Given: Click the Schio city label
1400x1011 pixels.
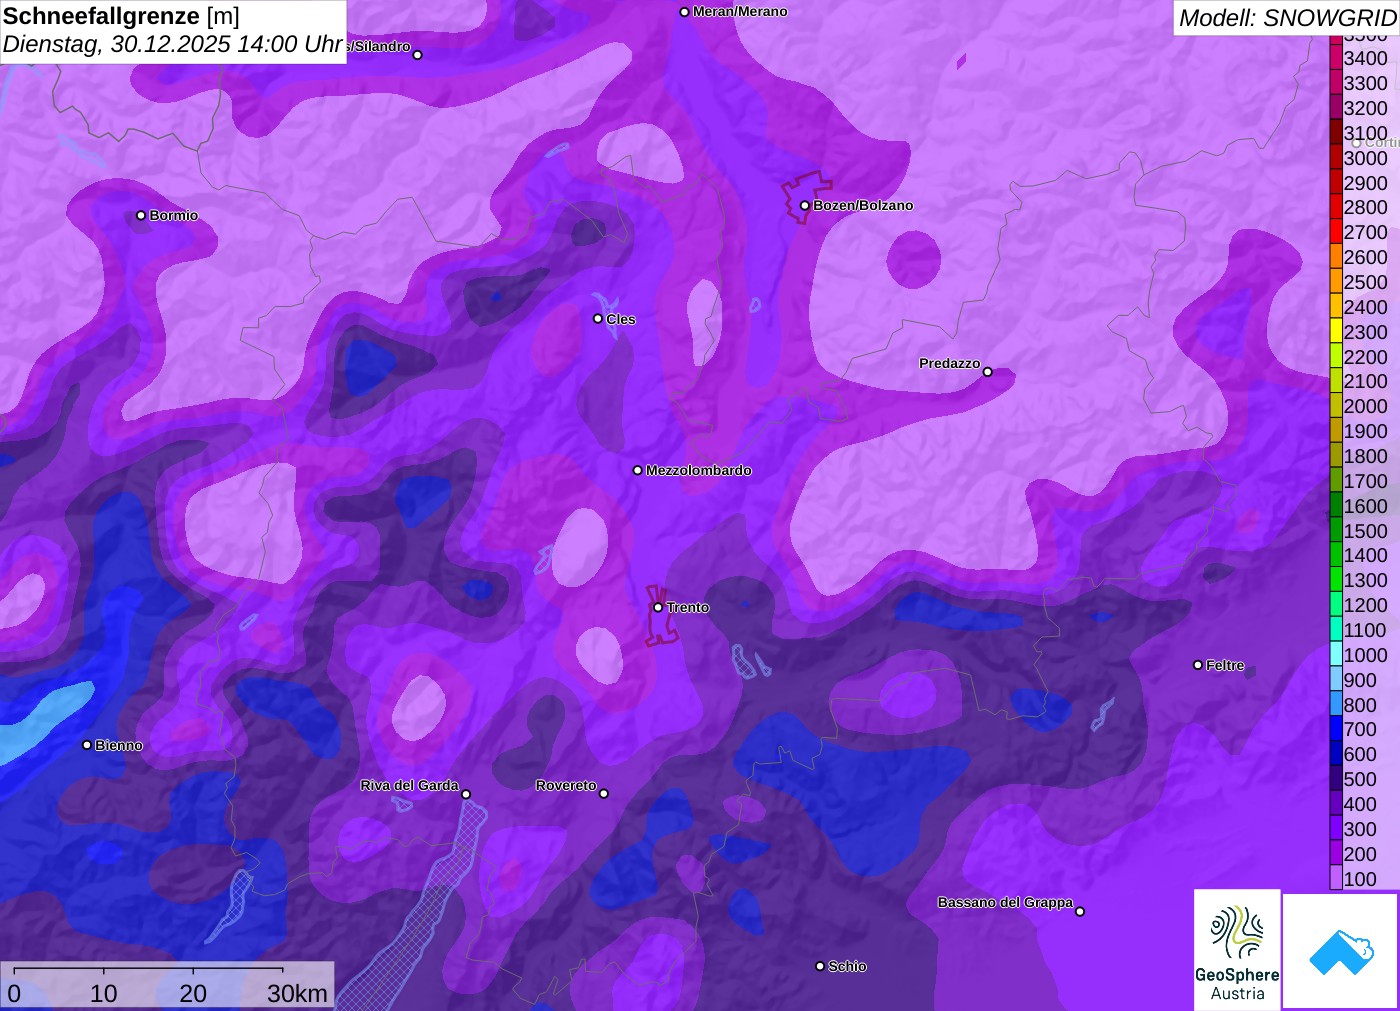Looking at the screenshot, I should pos(847,966).
